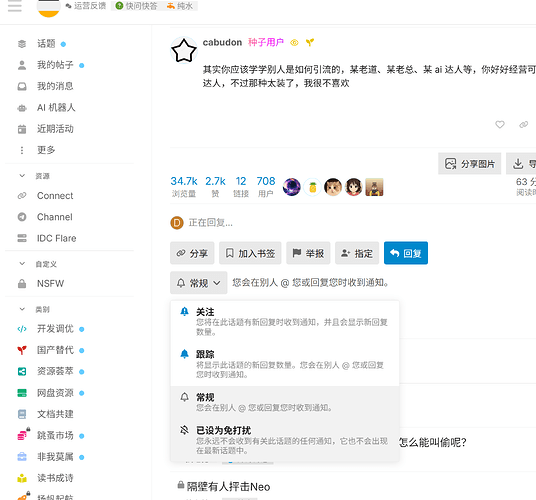The width and height of the screenshot is (536, 500).
Task: Click the 12 链接 stat
Action: (x=241, y=187)
